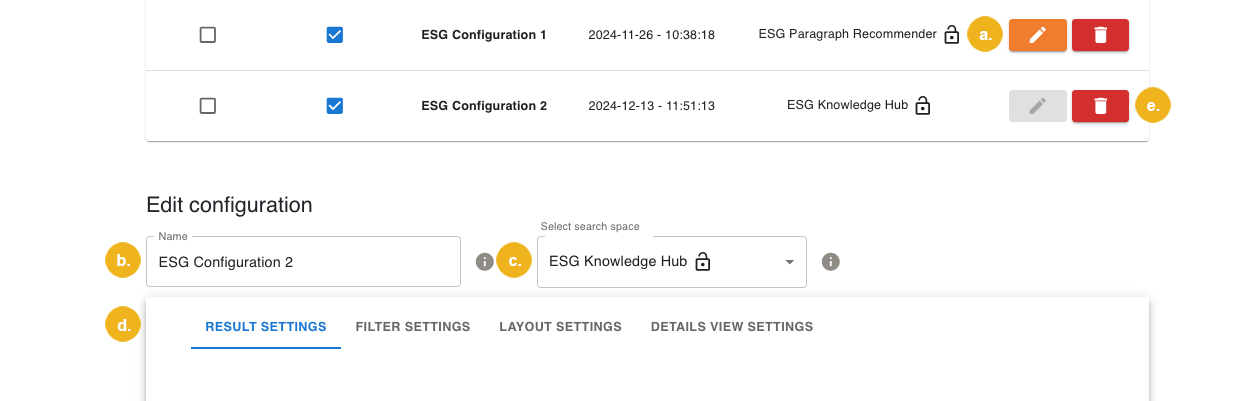Select the Result Settings tab

pos(266,327)
